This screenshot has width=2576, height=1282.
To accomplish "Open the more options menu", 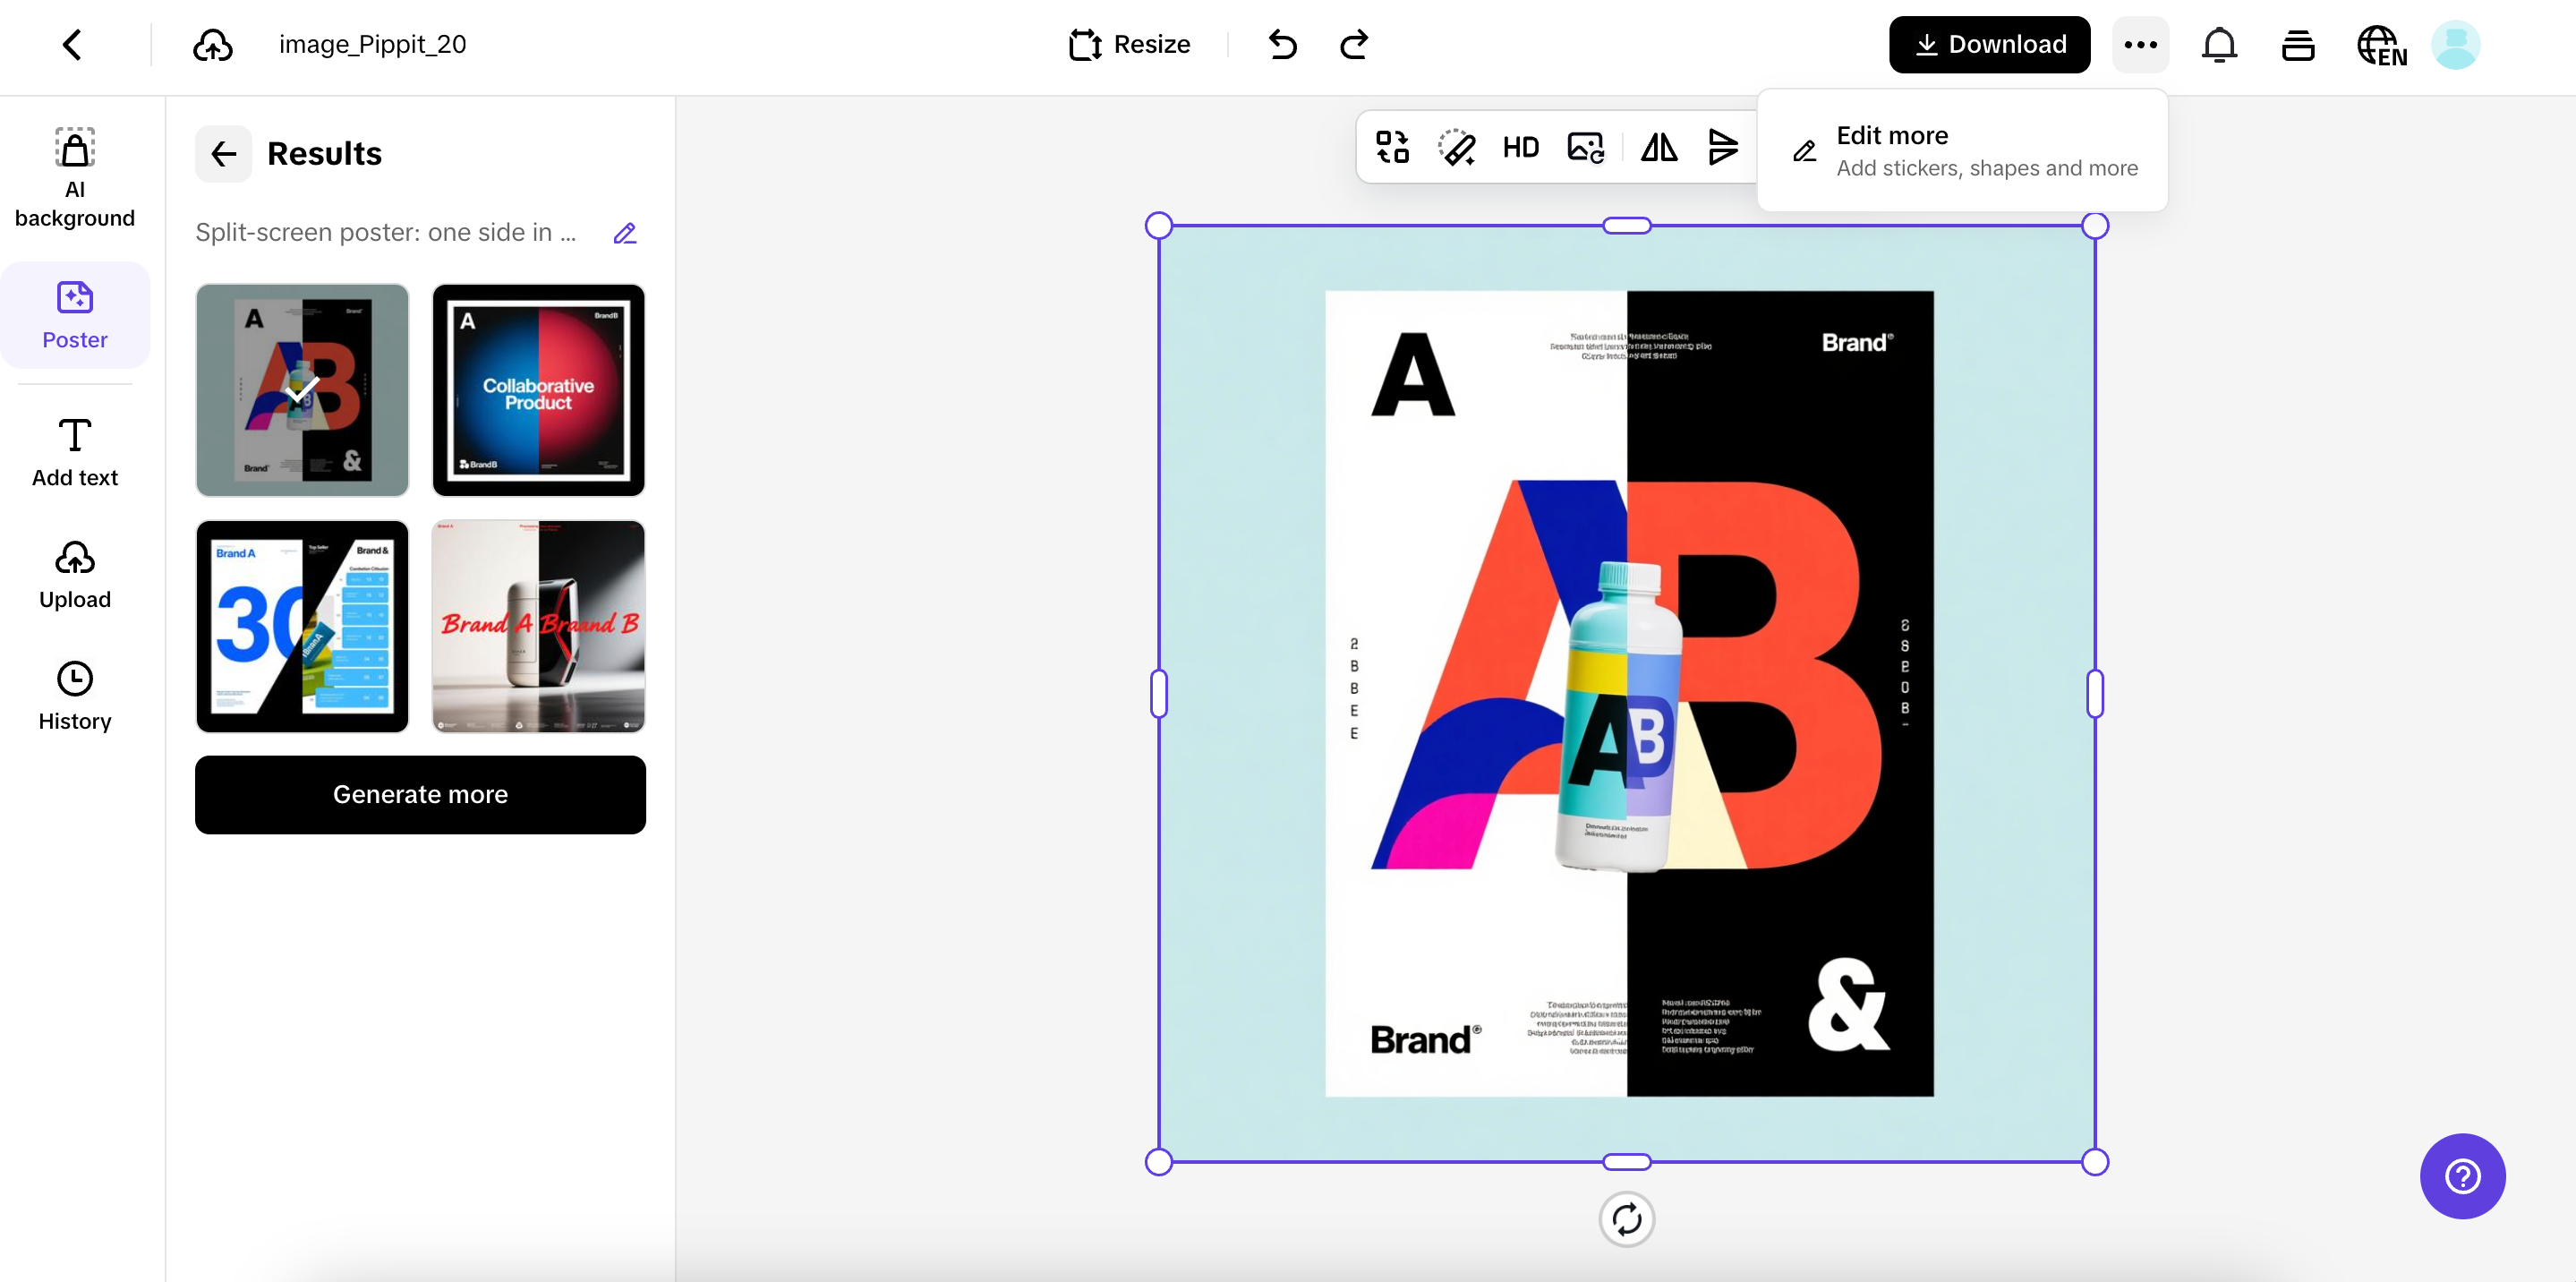I will tap(2140, 44).
